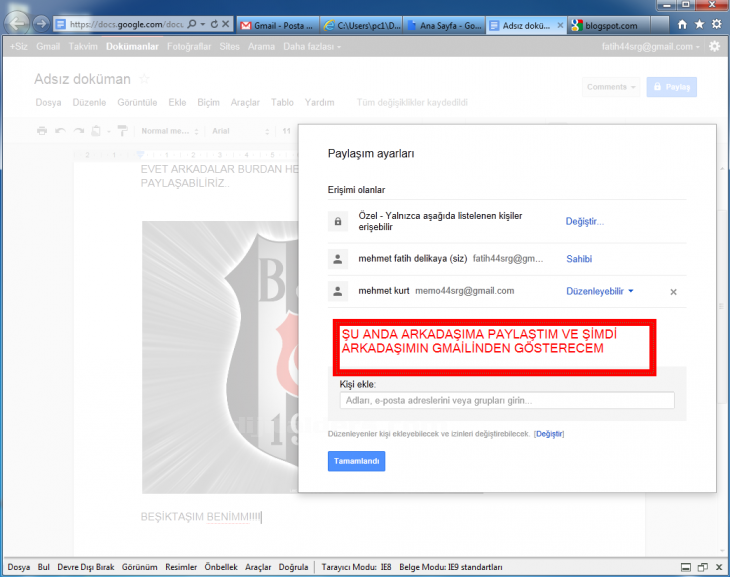Stop loading with the address bar X
Screen dimensions: 730x577
point(225,24)
